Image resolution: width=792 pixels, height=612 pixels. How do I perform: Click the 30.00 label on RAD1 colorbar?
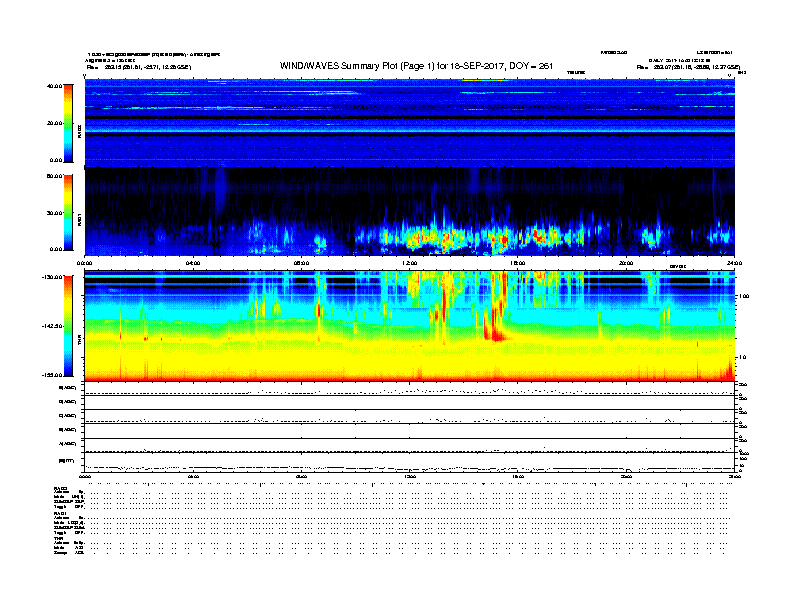[x=54, y=213]
